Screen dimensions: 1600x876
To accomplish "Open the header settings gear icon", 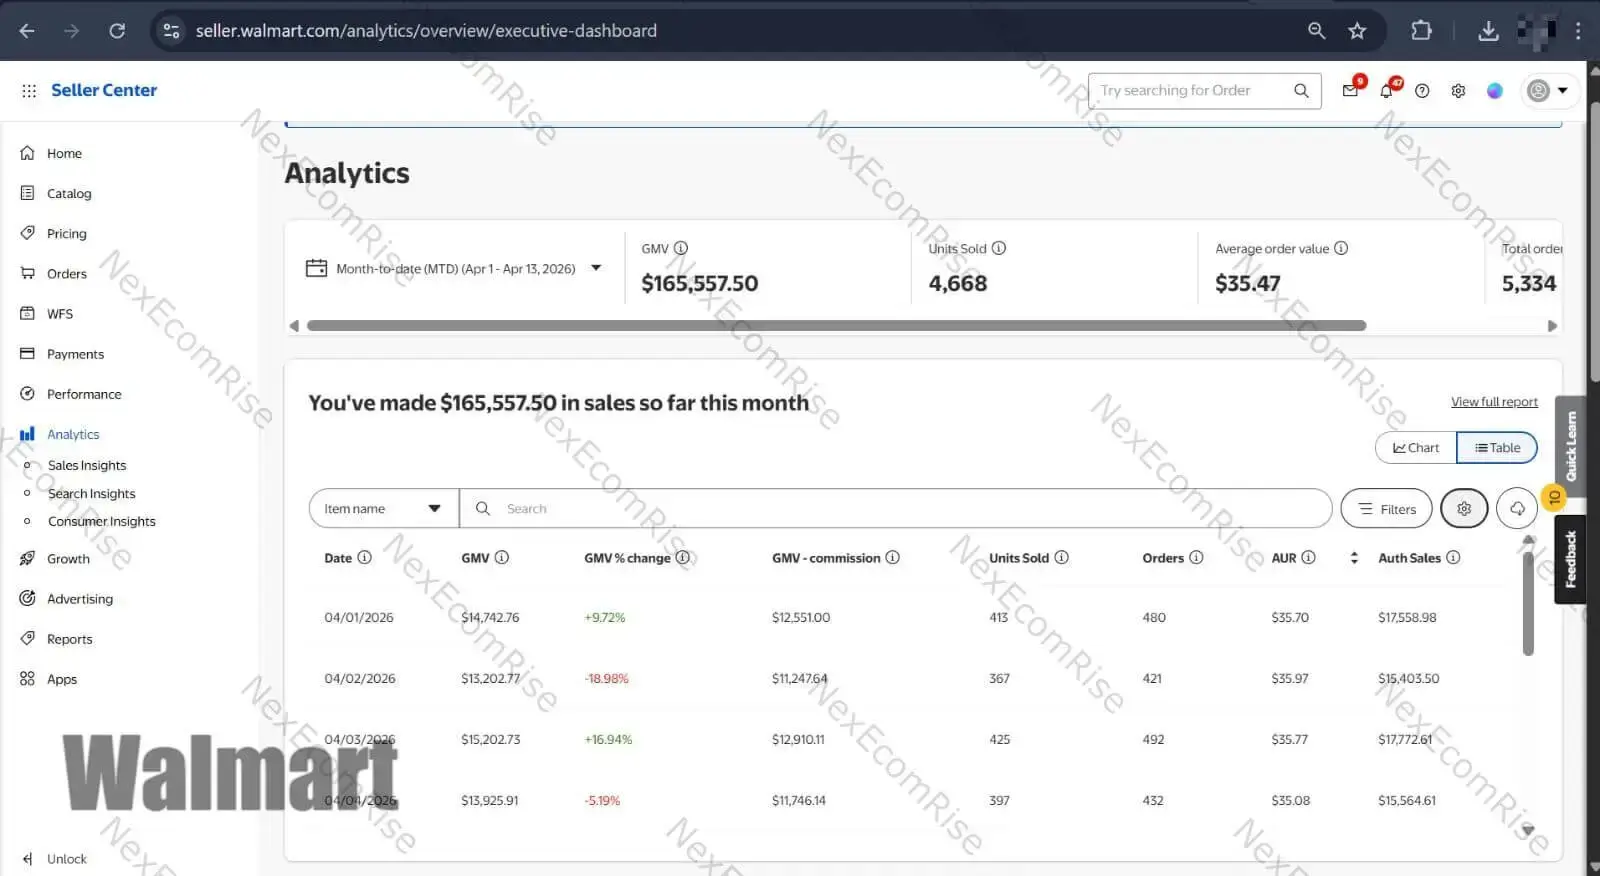I will click(1458, 91).
